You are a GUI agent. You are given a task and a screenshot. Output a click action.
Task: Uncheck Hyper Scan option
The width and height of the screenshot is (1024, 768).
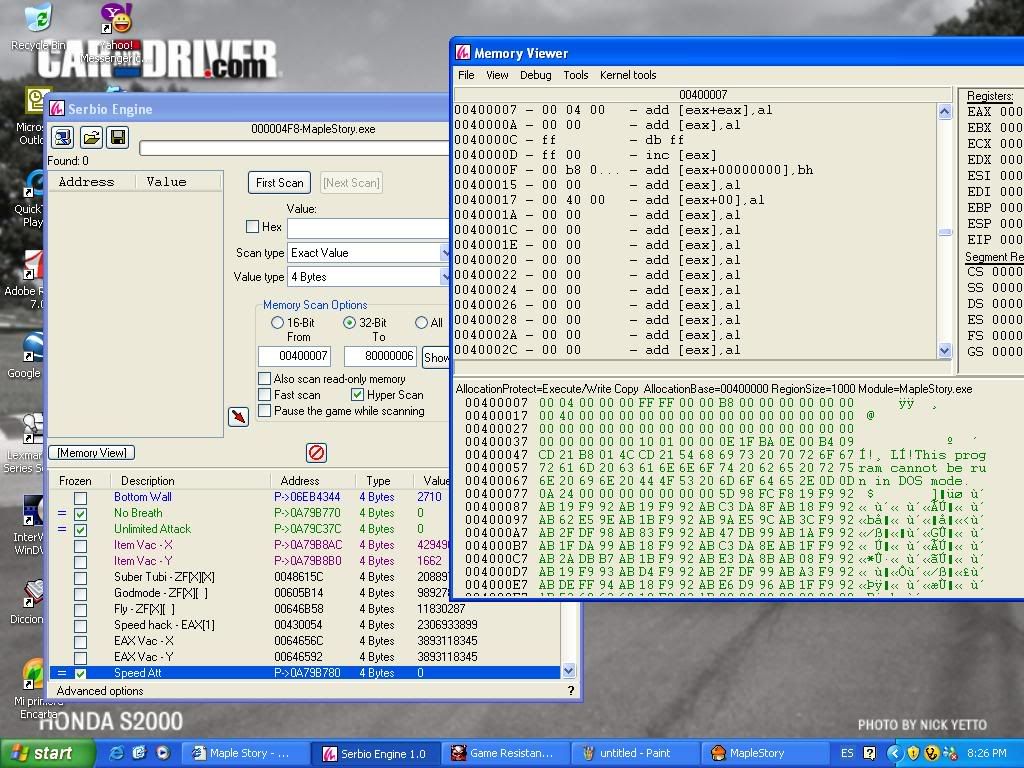tap(357, 394)
